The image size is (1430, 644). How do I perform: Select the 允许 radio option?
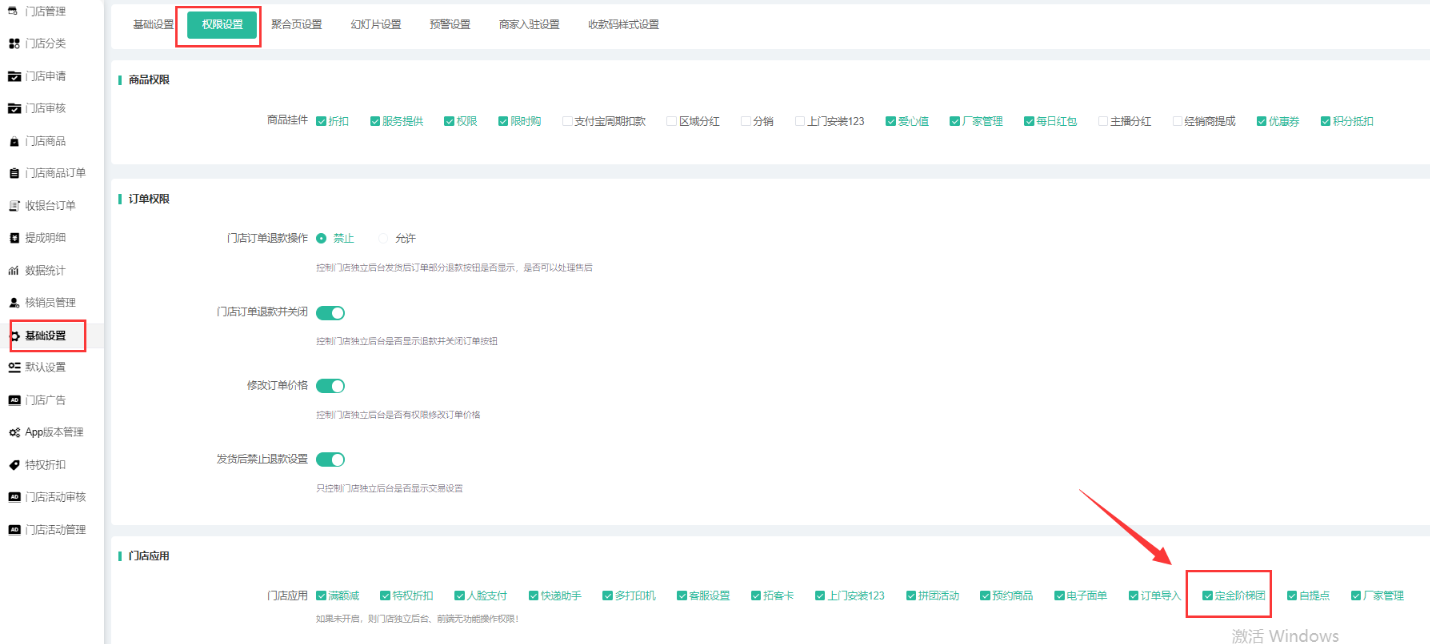(384, 239)
